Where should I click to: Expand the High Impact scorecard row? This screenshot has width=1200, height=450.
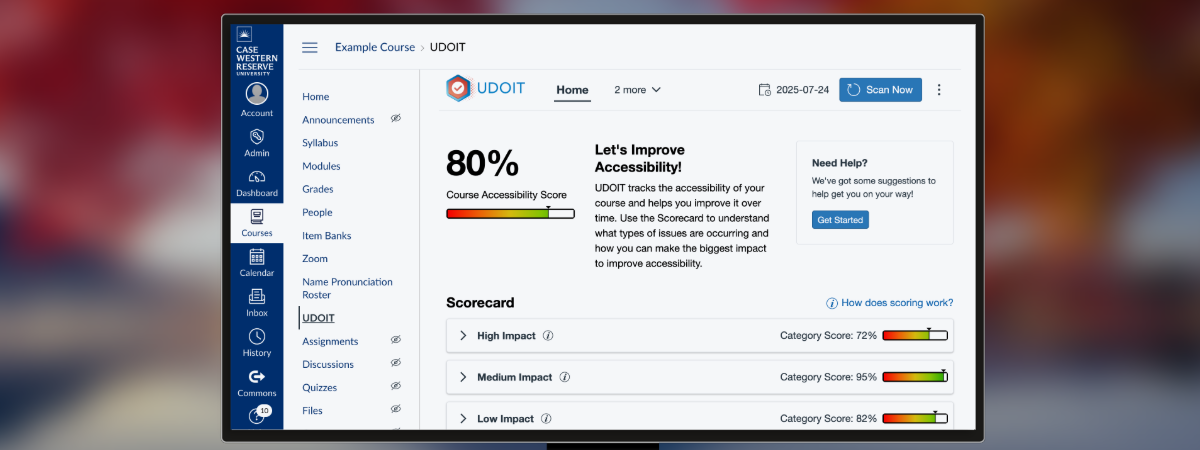point(699,336)
